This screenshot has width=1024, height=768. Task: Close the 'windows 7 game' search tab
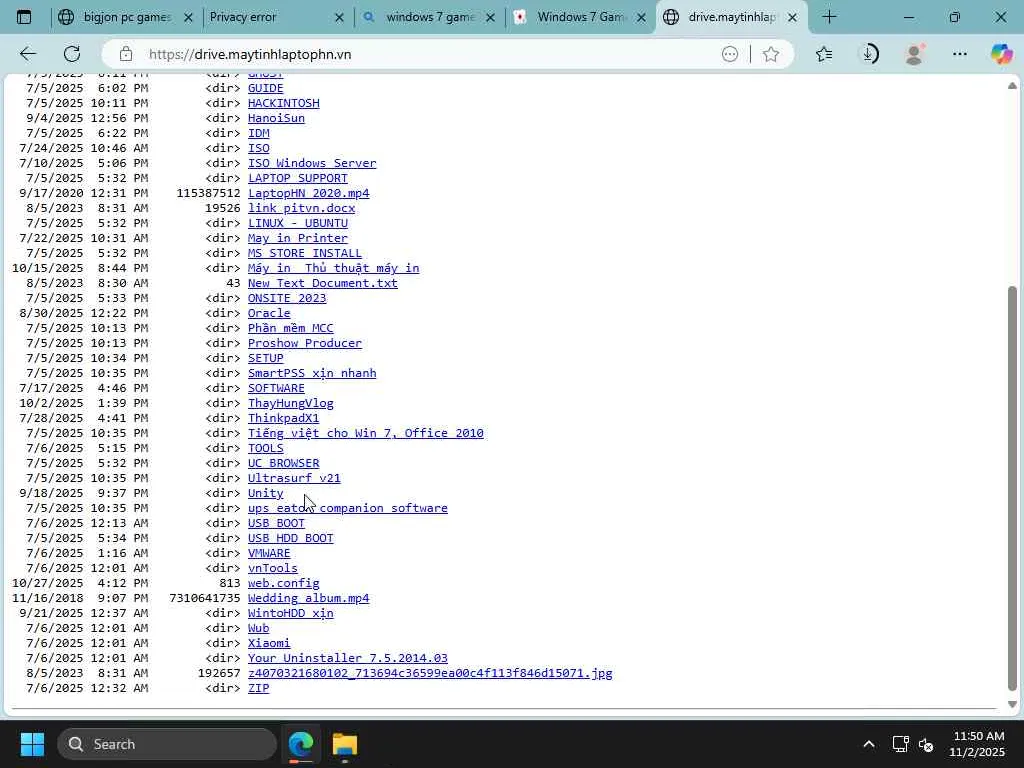tap(490, 18)
